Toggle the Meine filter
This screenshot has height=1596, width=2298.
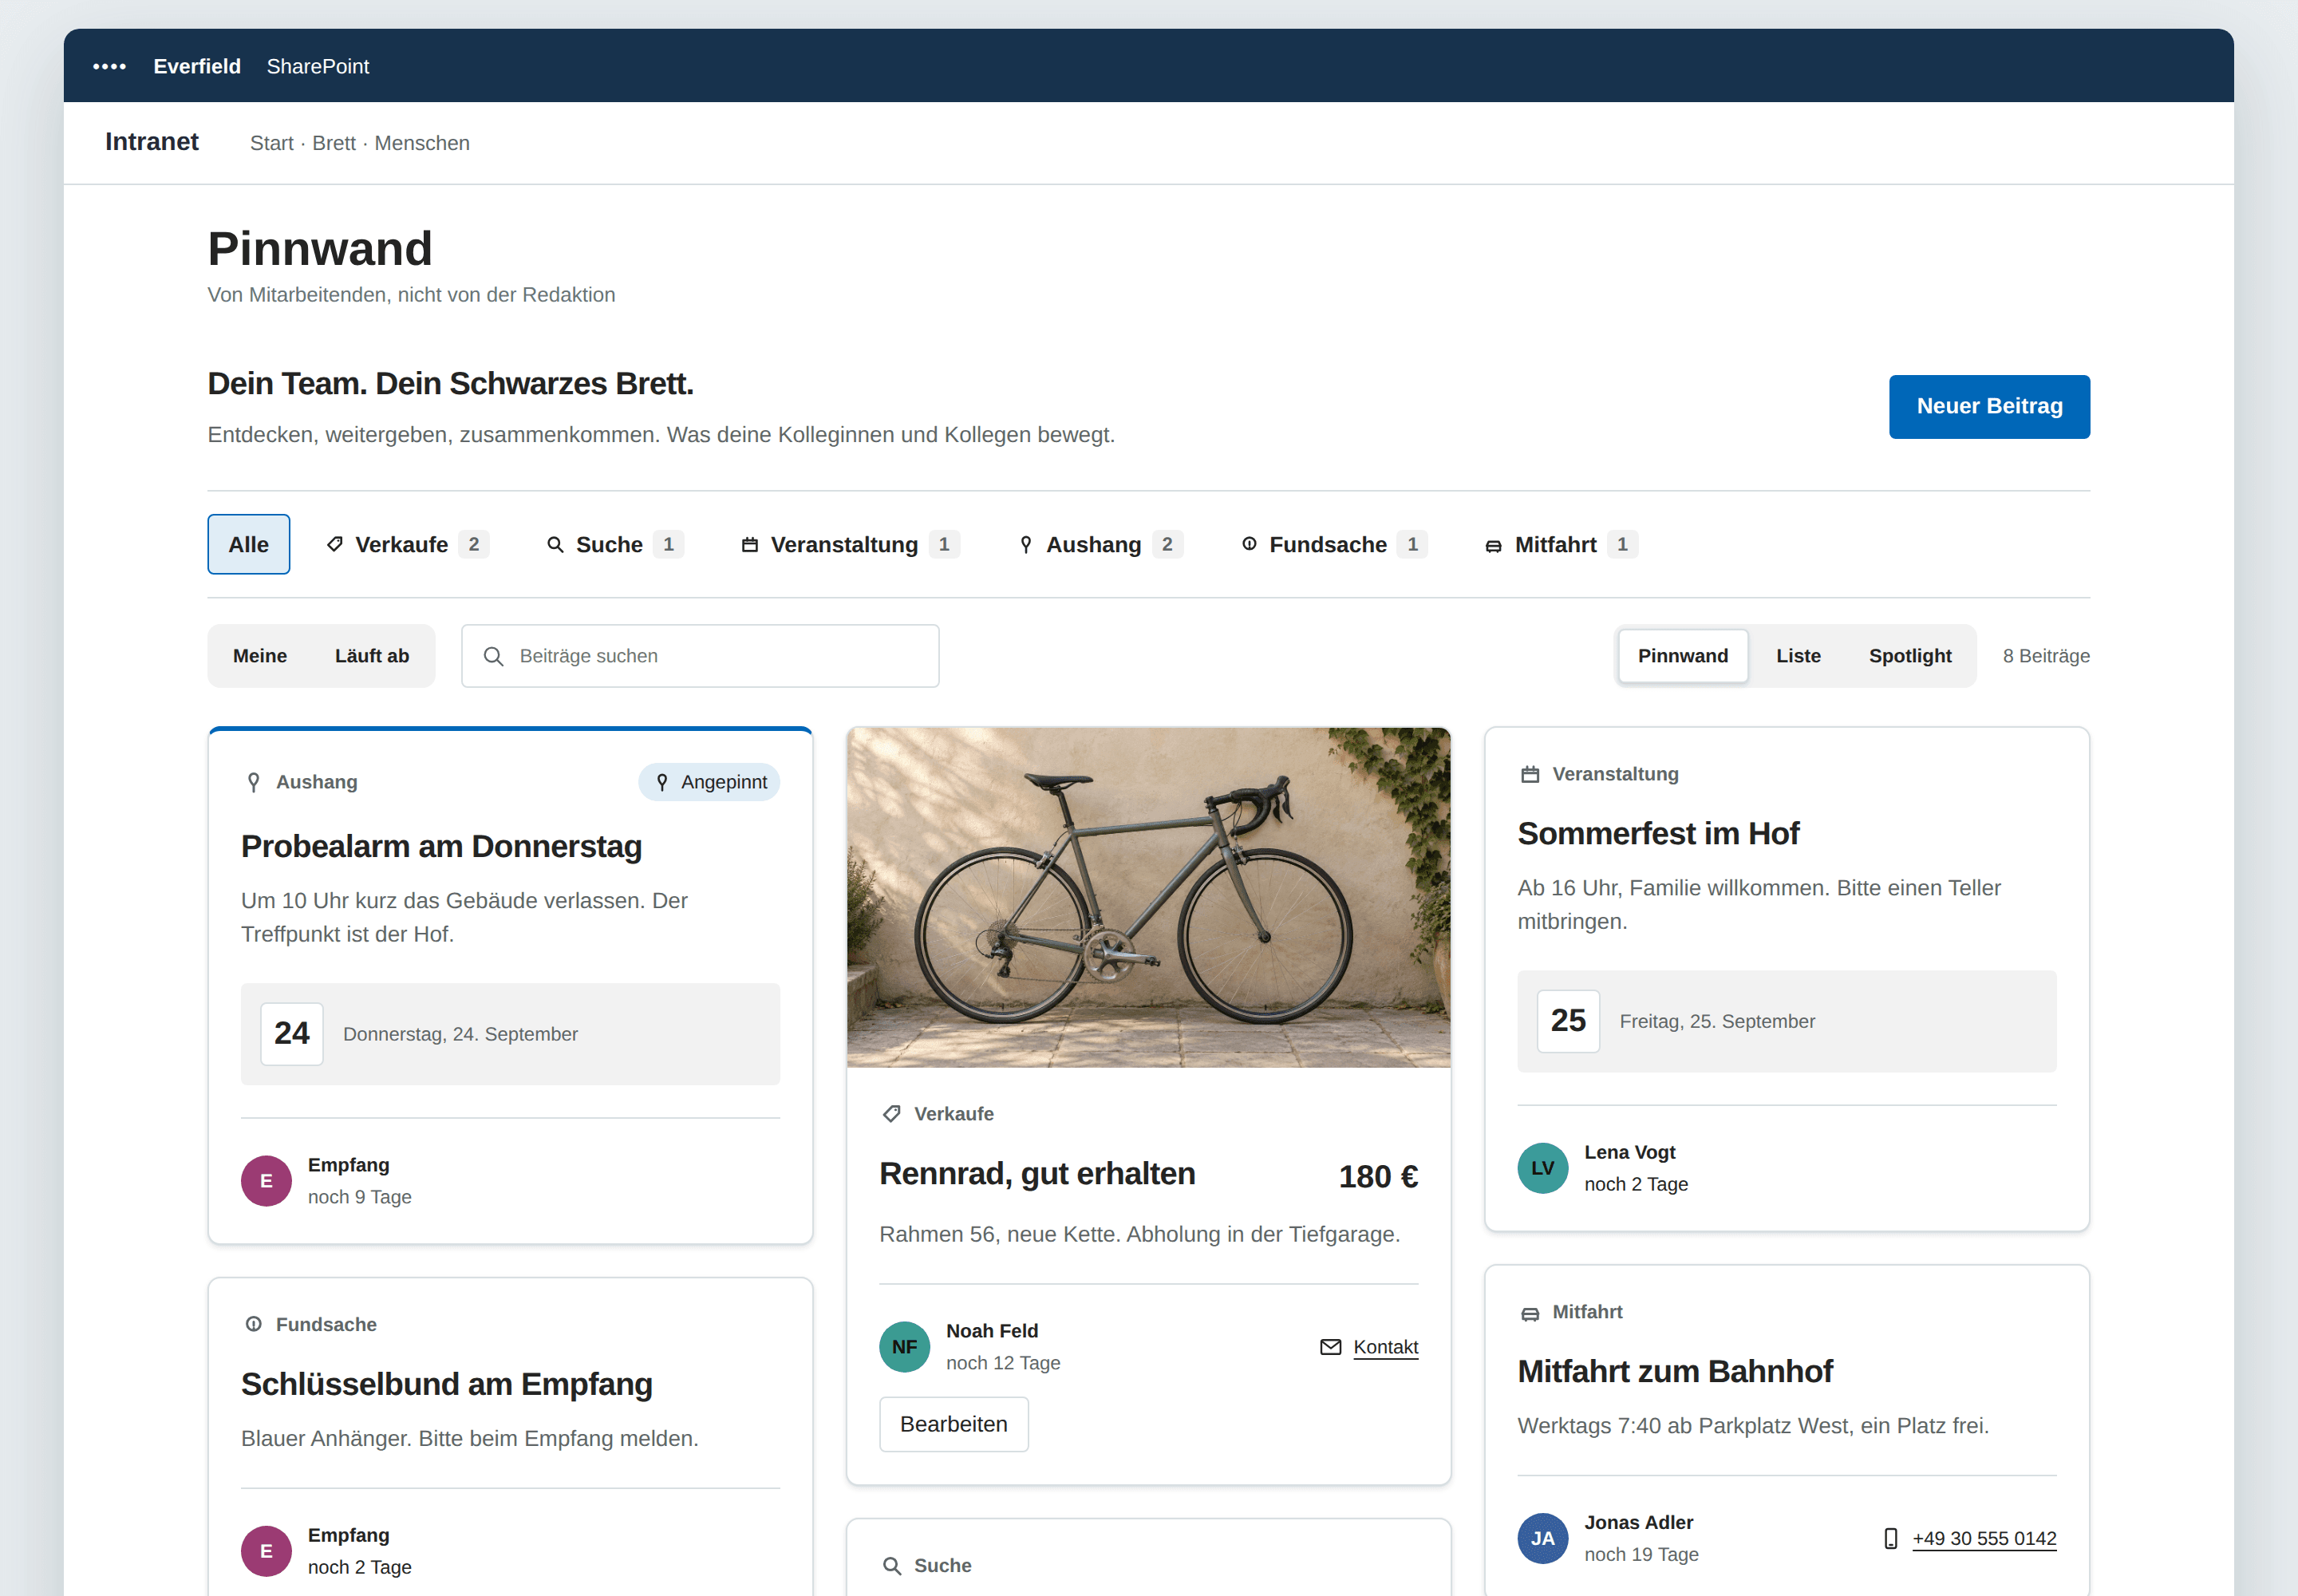tap(260, 656)
